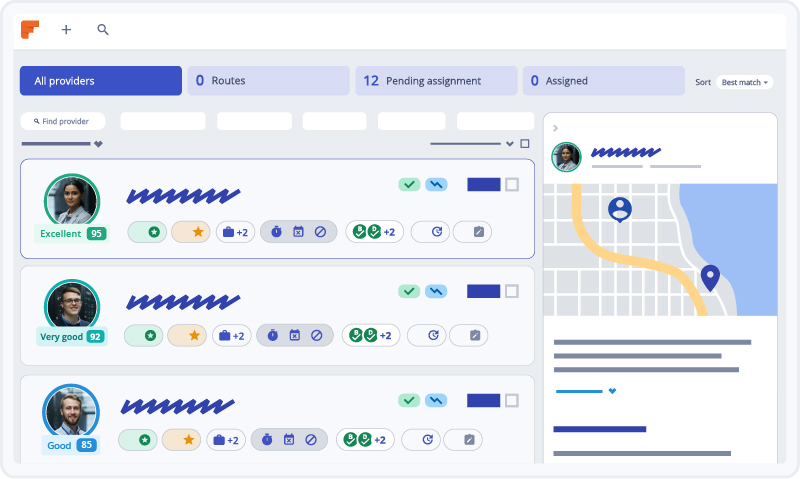The height and width of the screenshot is (479, 800).
Task: Click the blue bar on Good provider card
Action: 484,400
